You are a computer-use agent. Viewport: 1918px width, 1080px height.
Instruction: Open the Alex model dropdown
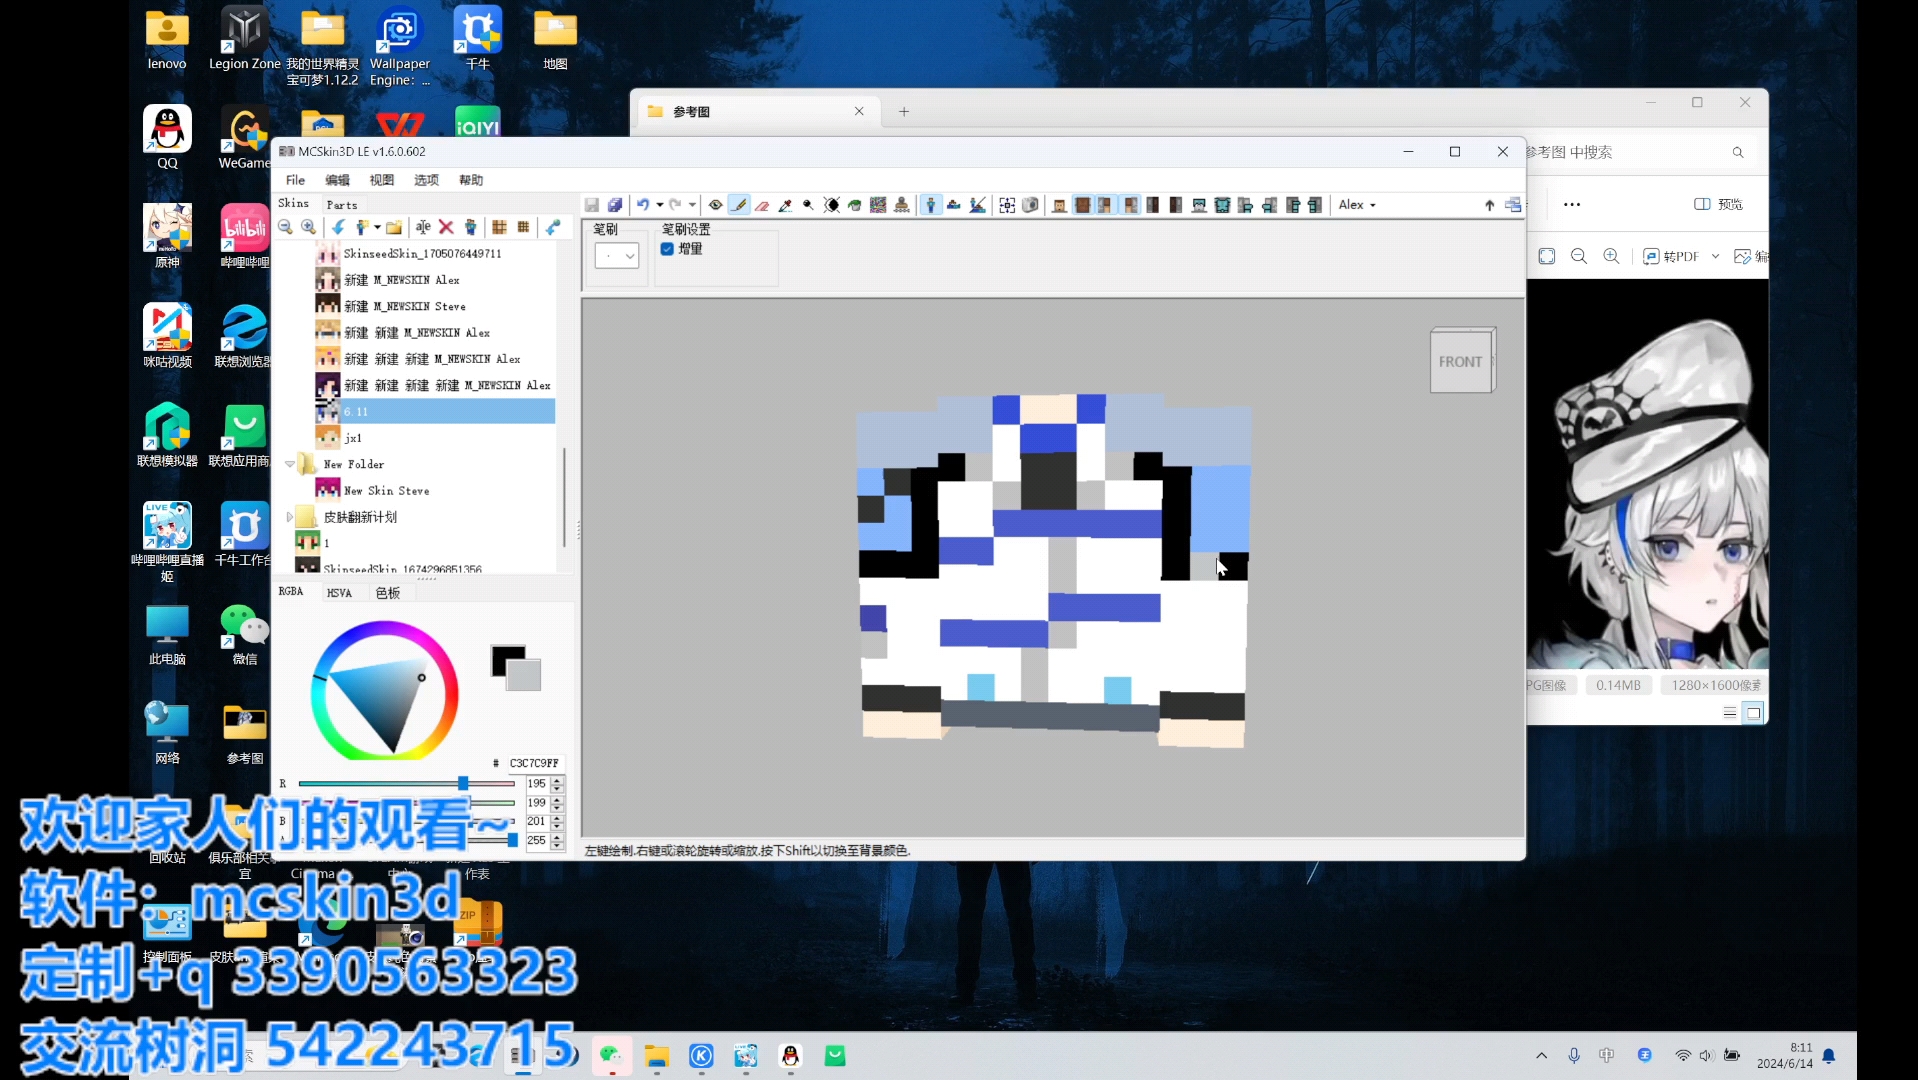pyautogui.click(x=1357, y=205)
